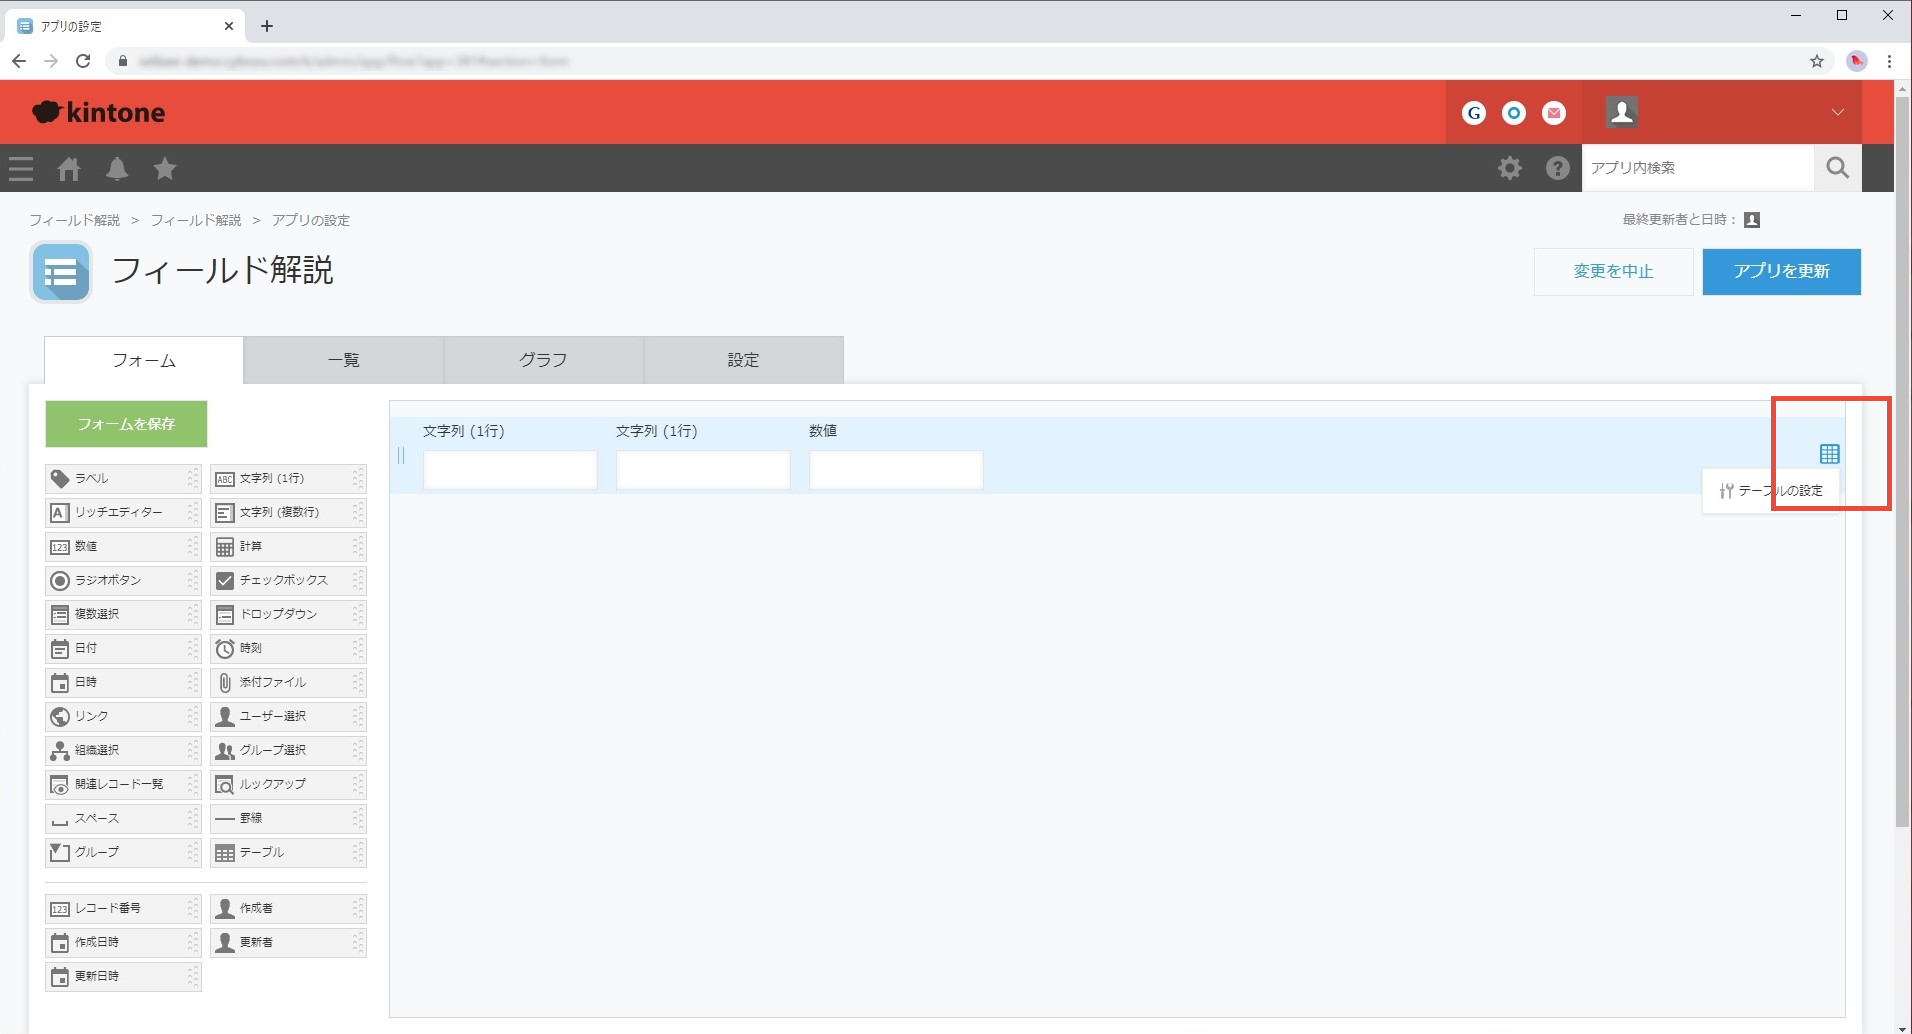Click the kintone logo
The image size is (1912, 1034).
tap(99, 112)
